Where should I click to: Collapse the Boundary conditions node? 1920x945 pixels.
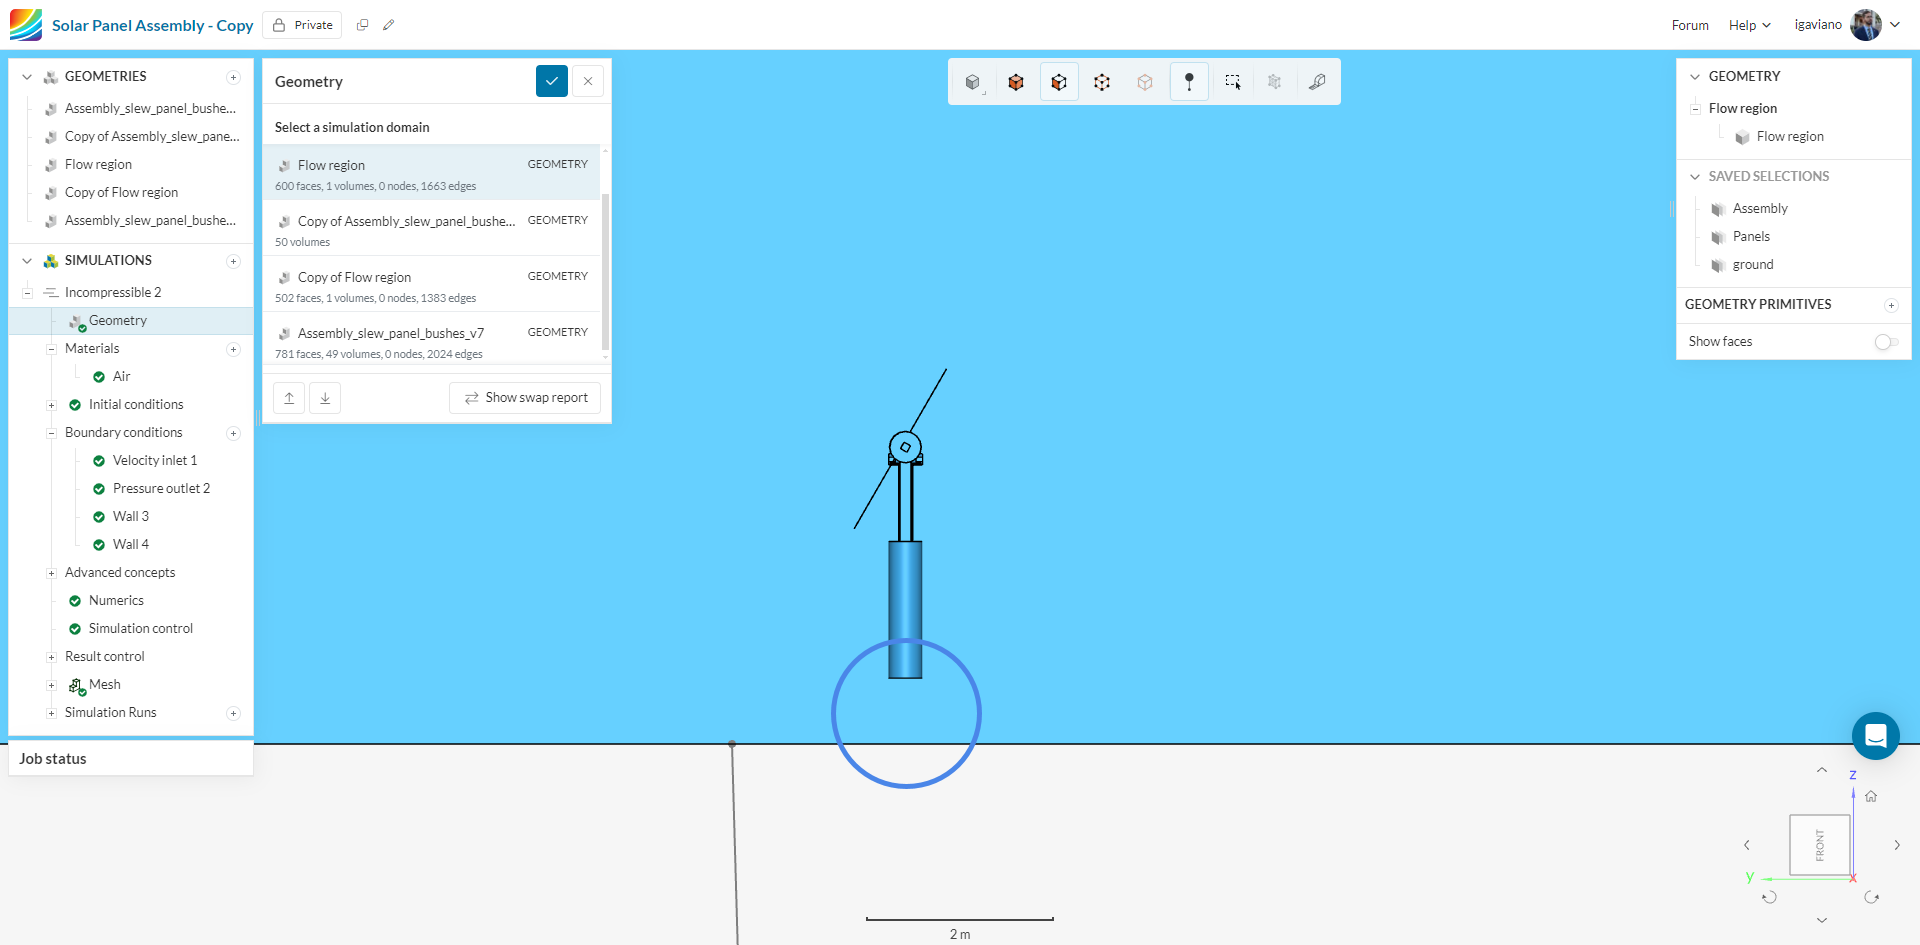pyautogui.click(x=51, y=433)
